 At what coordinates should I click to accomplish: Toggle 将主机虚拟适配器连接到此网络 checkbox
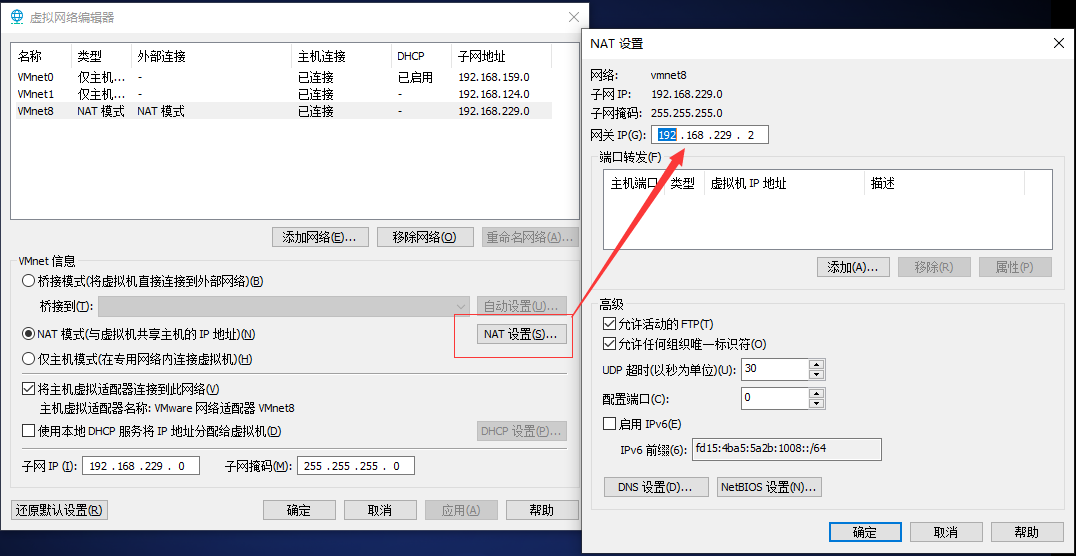pyautogui.click(x=28, y=389)
